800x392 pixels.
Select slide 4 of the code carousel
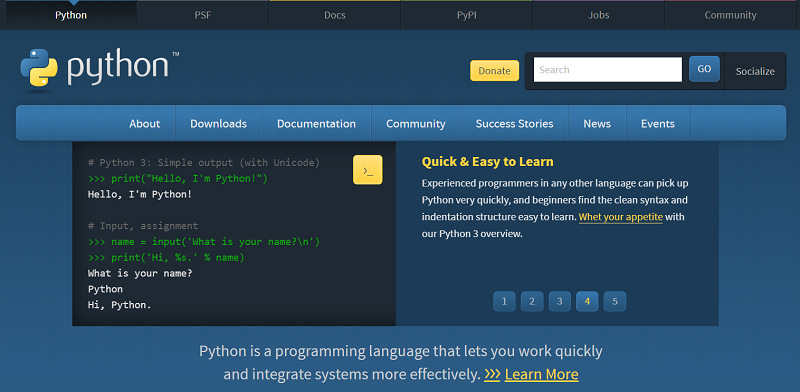click(587, 302)
